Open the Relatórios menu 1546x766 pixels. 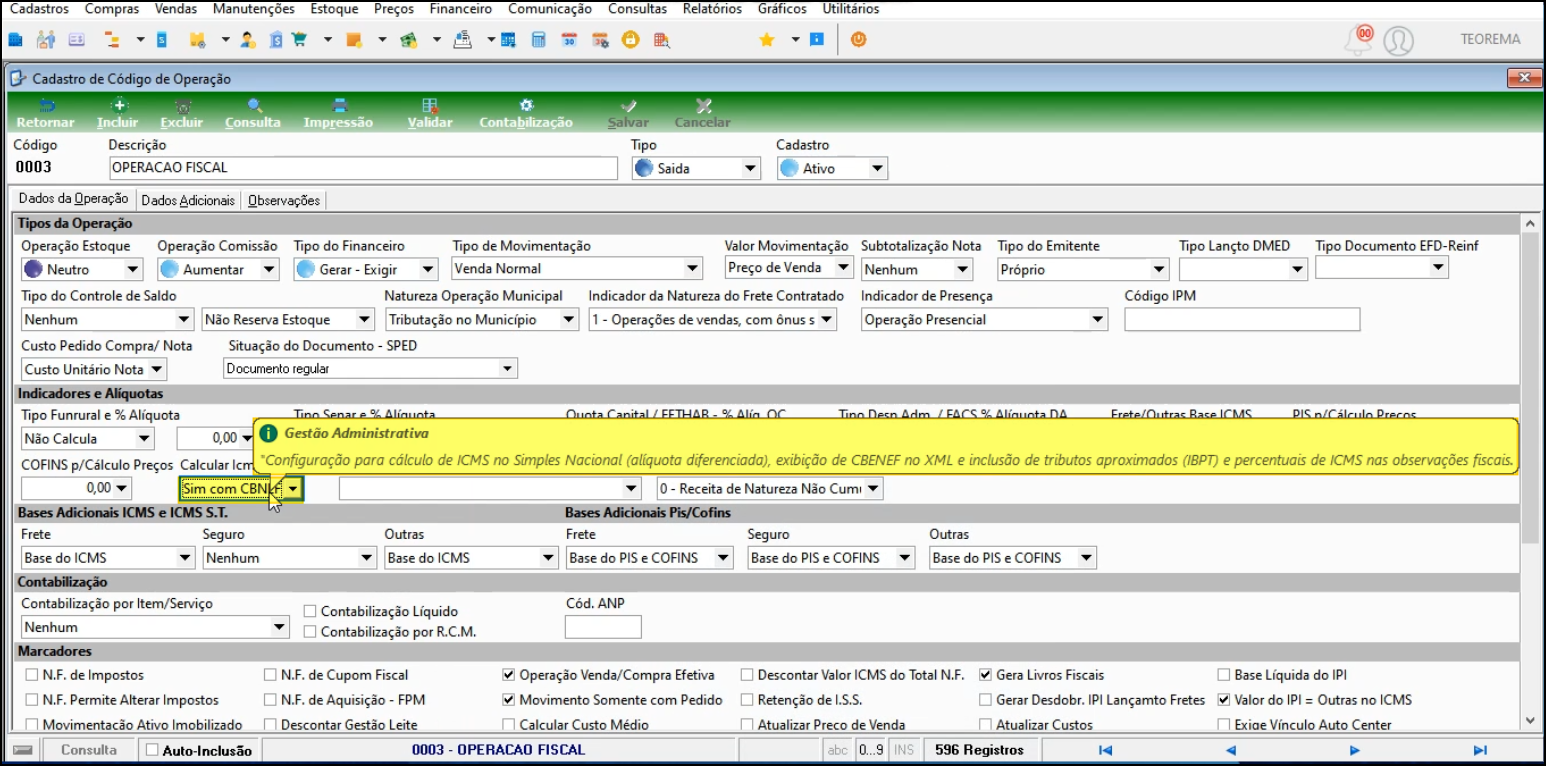pyautogui.click(x=712, y=9)
